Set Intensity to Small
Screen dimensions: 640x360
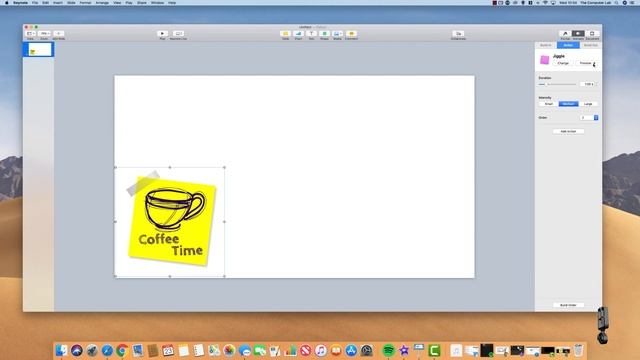(549, 104)
